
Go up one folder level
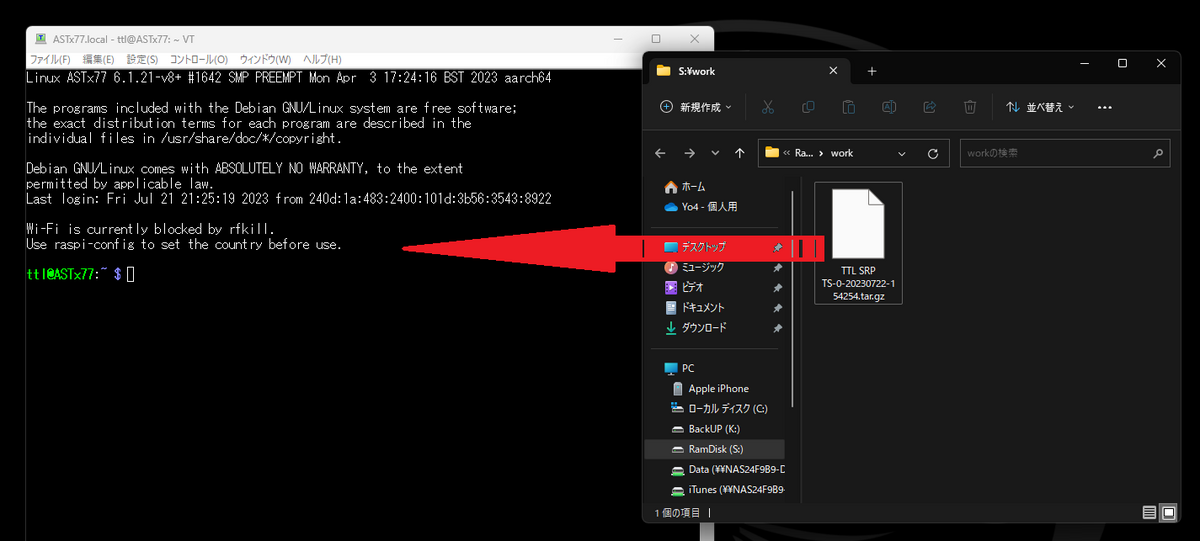(739, 153)
